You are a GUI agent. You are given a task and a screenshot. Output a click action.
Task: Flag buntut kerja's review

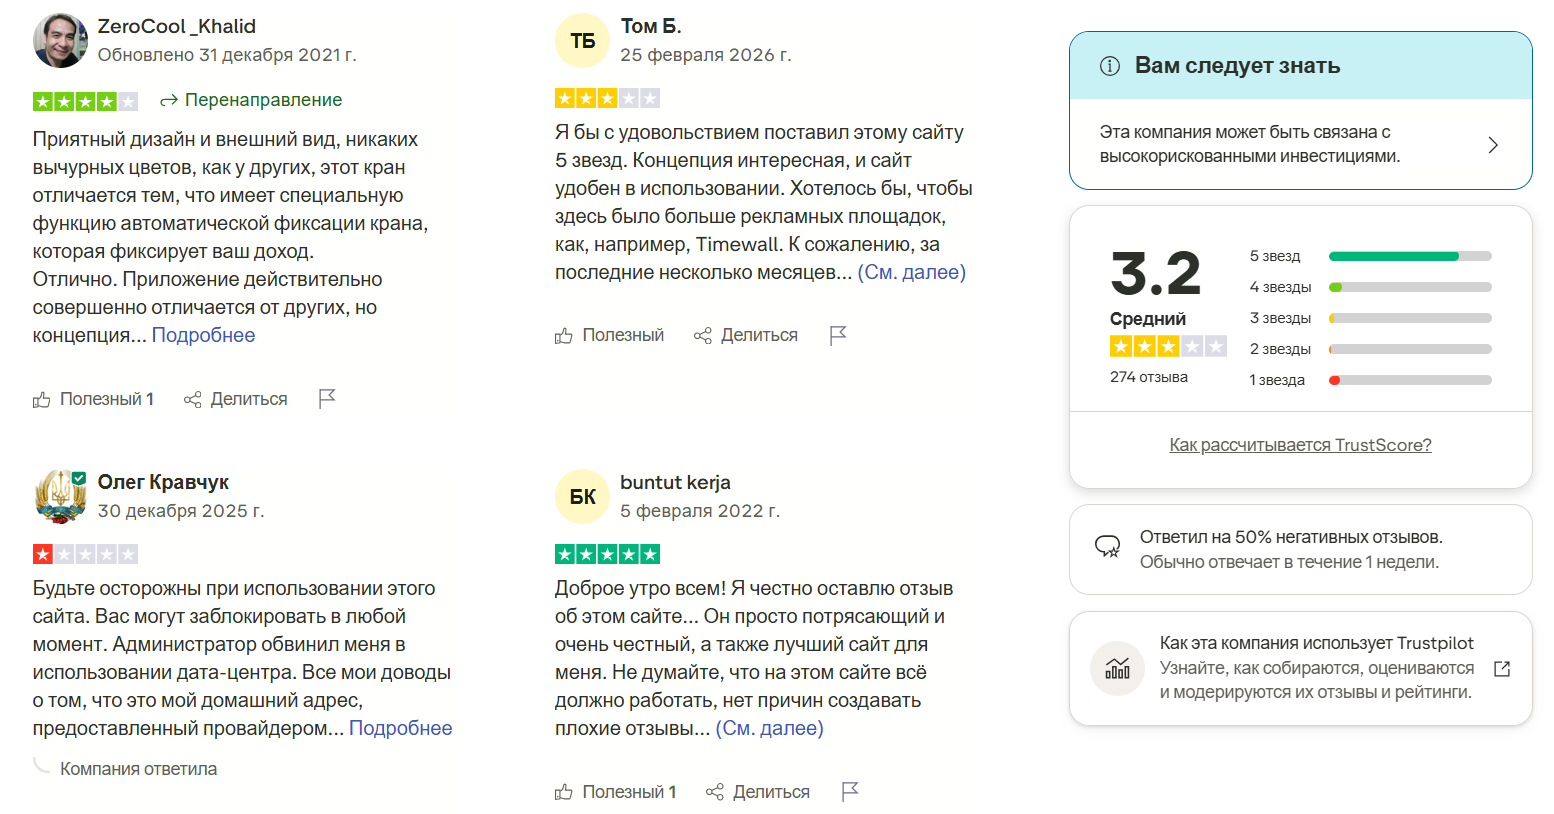851,792
